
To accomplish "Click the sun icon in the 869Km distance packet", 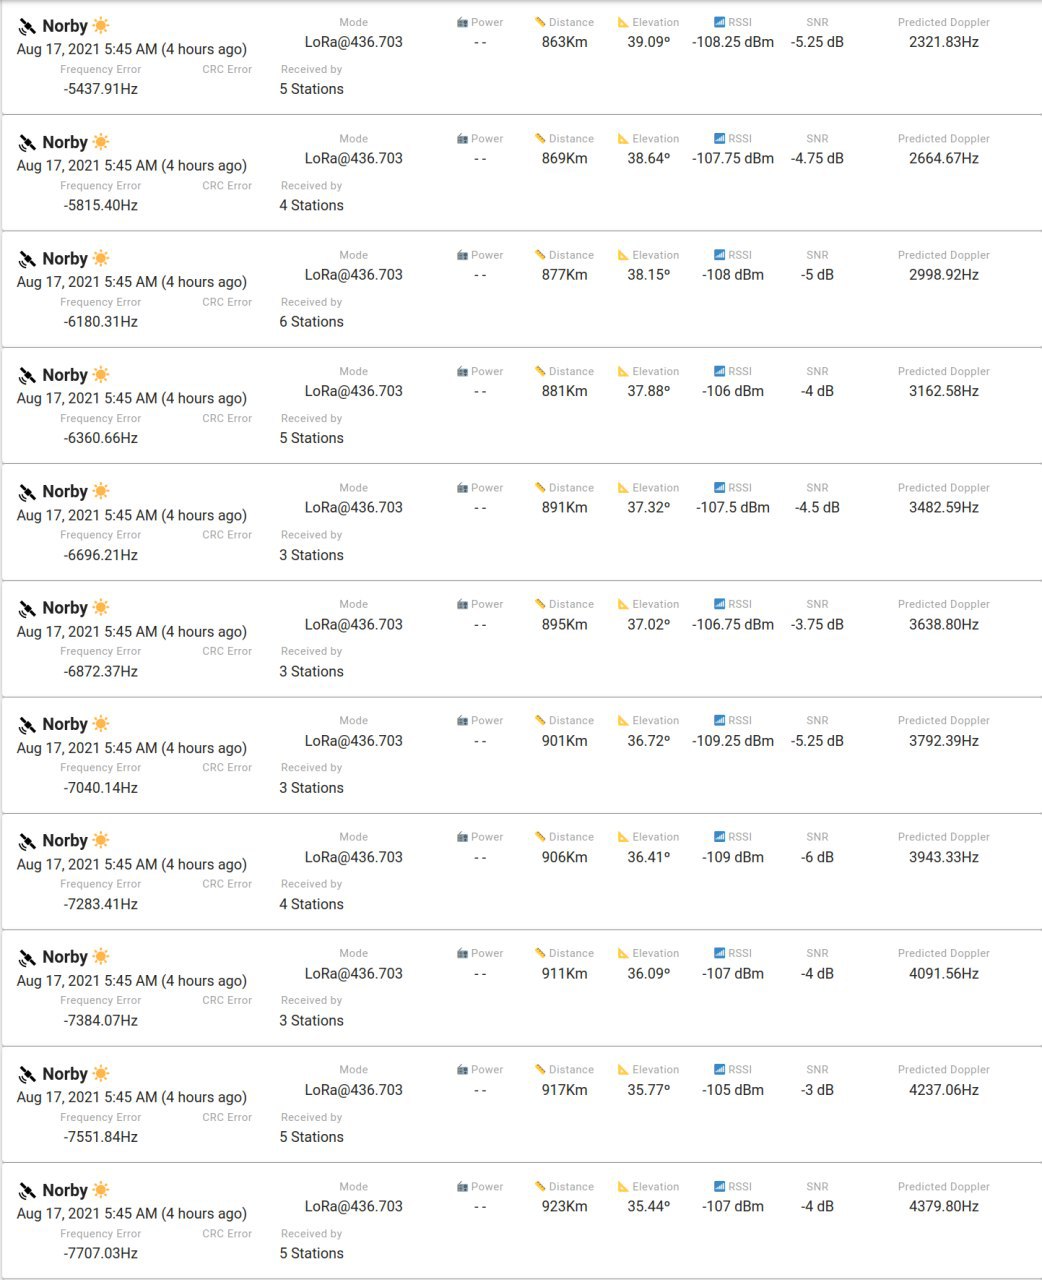I will click(x=101, y=142).
